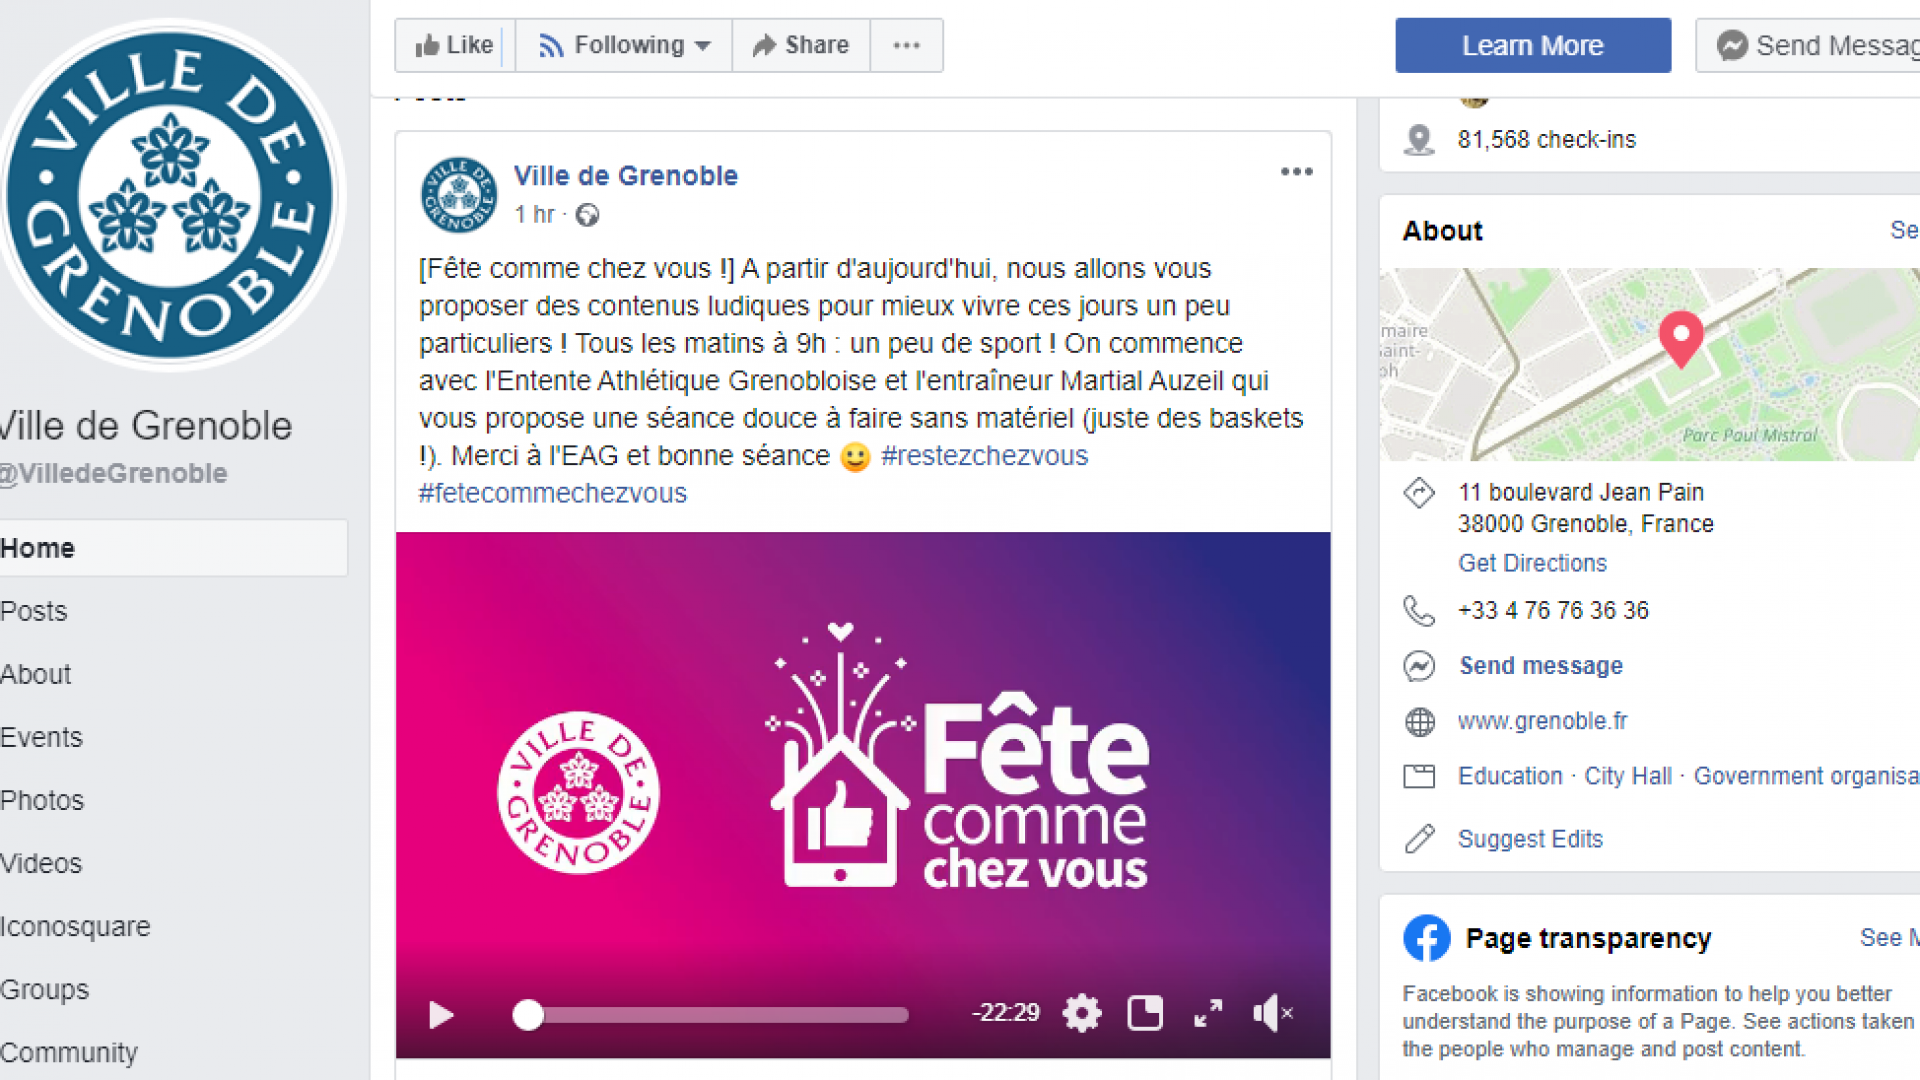Open page more options ellipsis menu
1920x1080 pixels.
click(x=906, y=45)
